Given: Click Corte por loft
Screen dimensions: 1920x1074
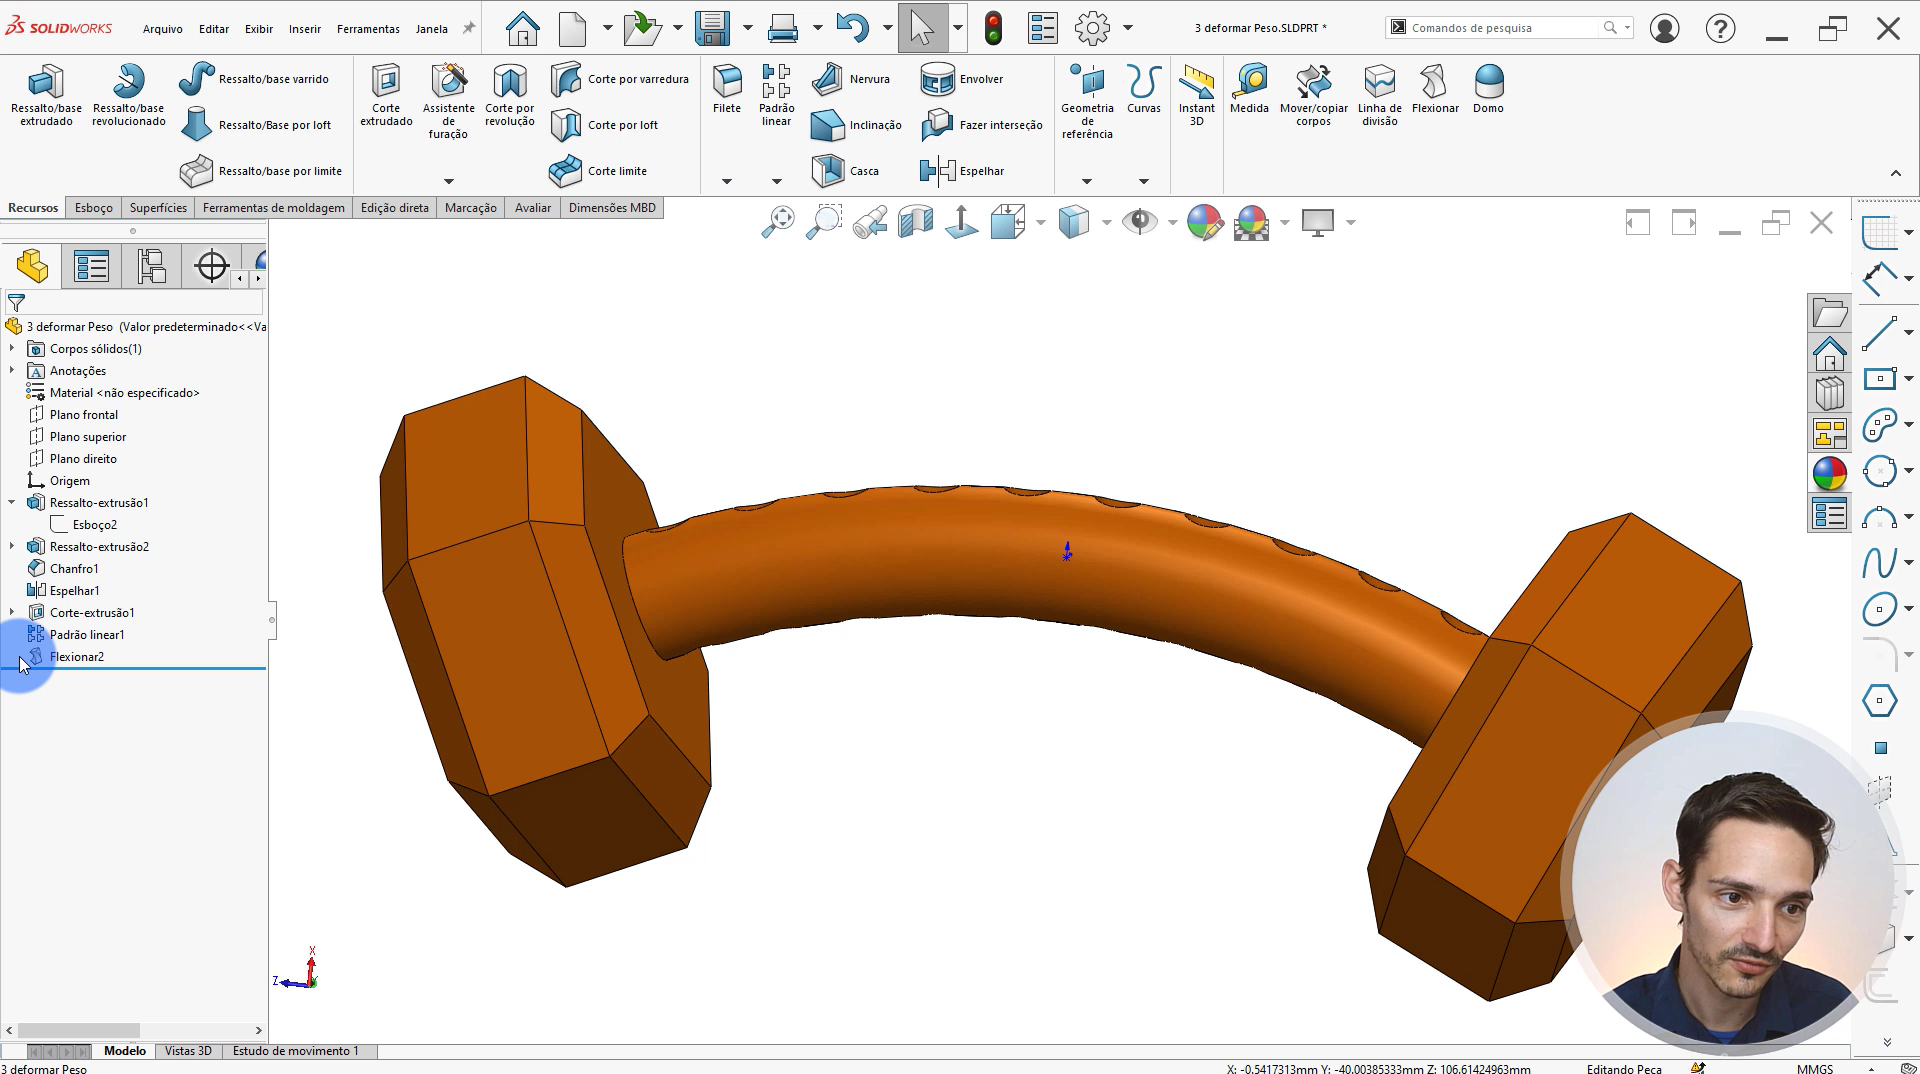Looking at the screenshot, I should 604,125.
